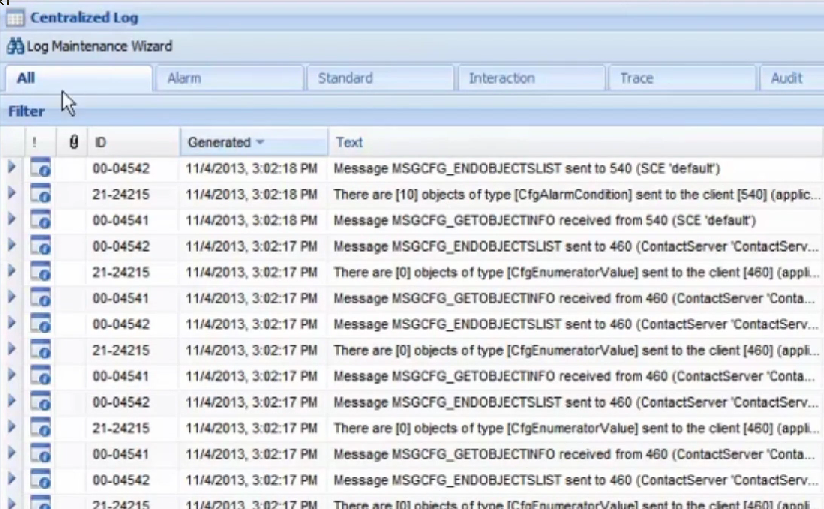Click the log level icon in the first row
824x509 pixels.
[x=40, y=168]
